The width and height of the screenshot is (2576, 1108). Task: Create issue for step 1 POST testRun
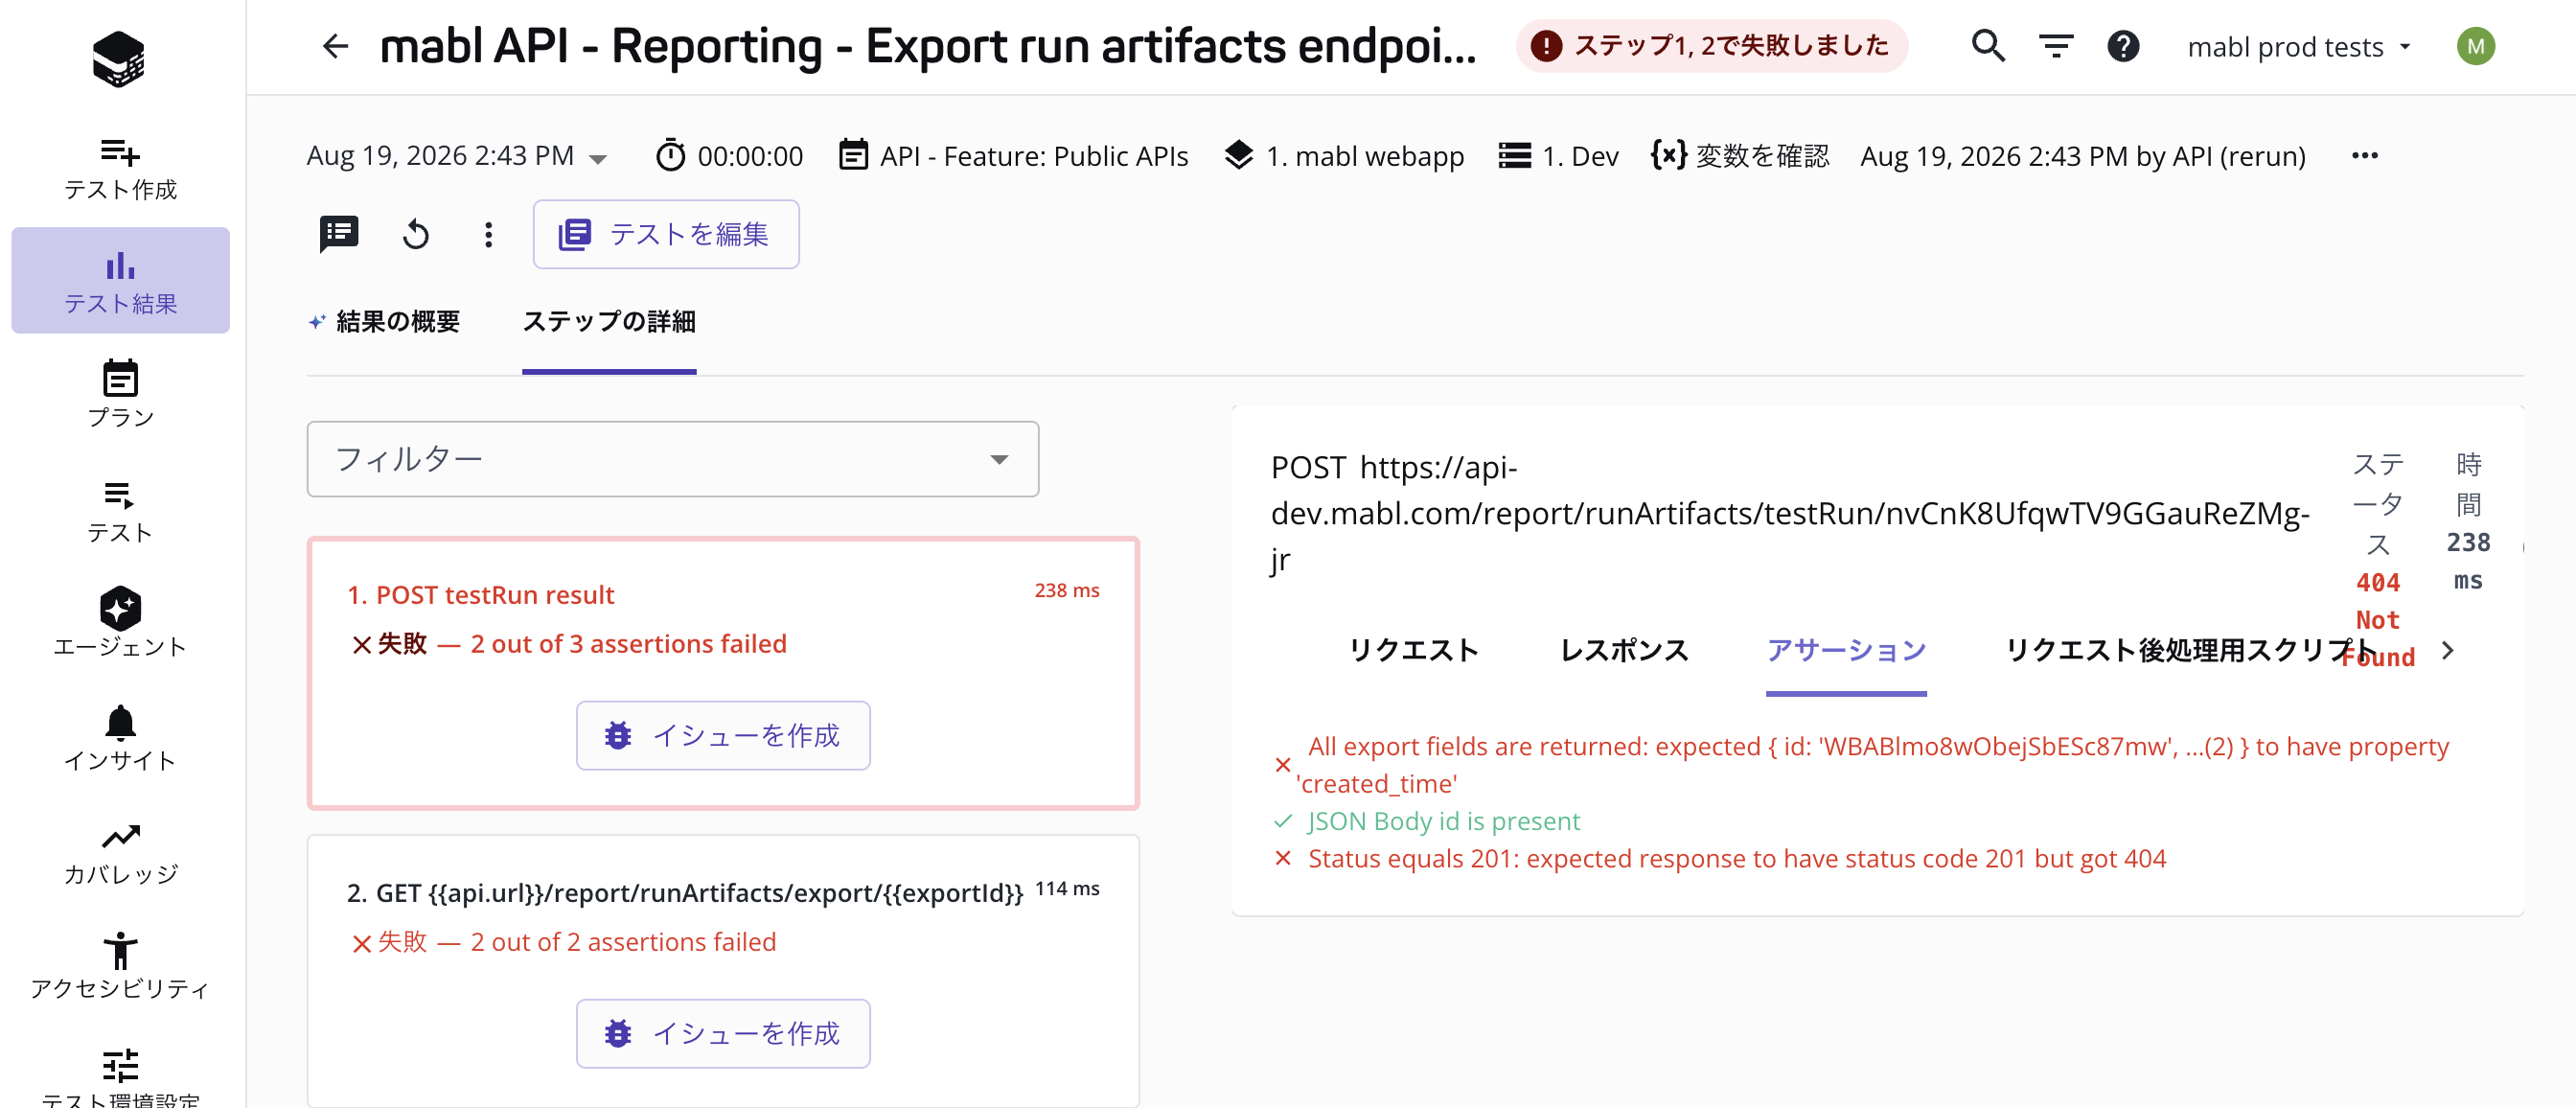point(723,735)
